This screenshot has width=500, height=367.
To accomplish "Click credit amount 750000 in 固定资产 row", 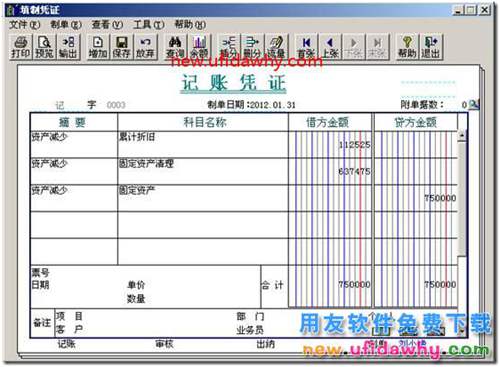I will pos(440,198).
